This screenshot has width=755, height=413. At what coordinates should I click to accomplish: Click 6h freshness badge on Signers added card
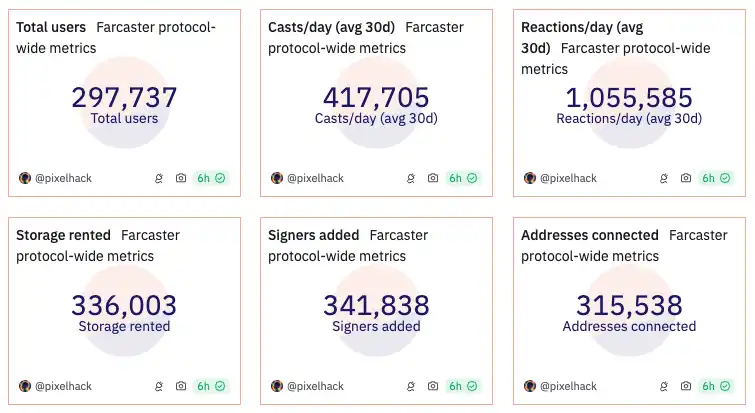(x=462, y=385)
